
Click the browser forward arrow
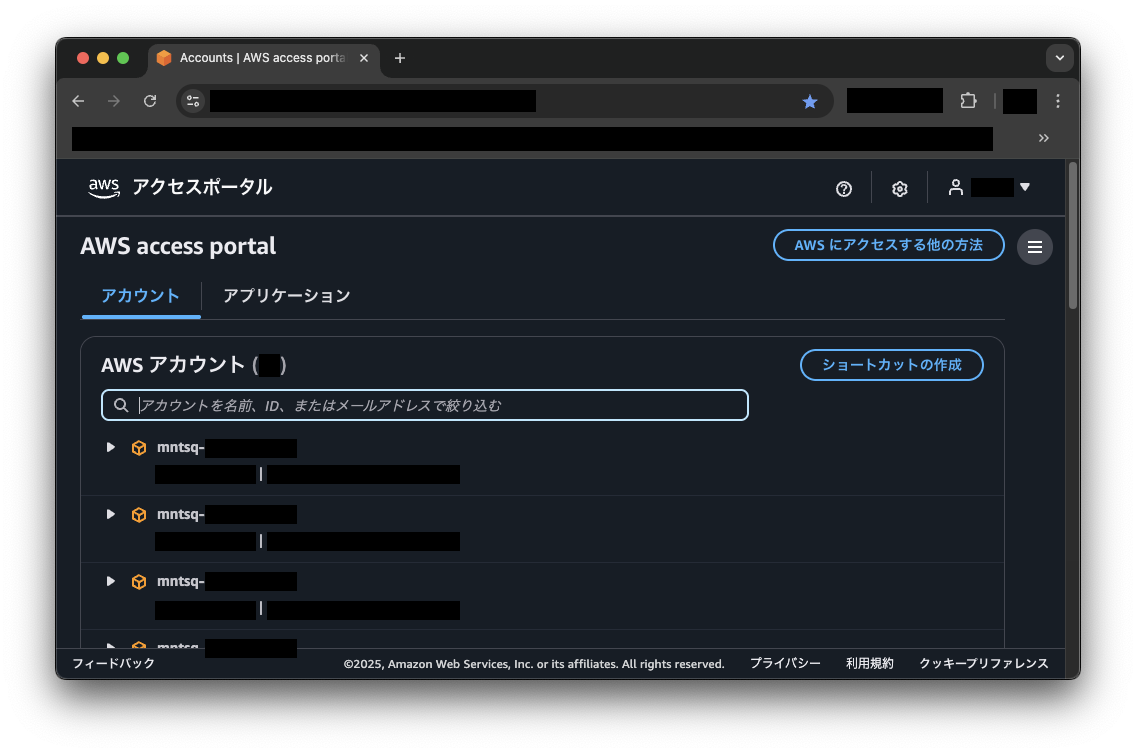pos(114,101)
